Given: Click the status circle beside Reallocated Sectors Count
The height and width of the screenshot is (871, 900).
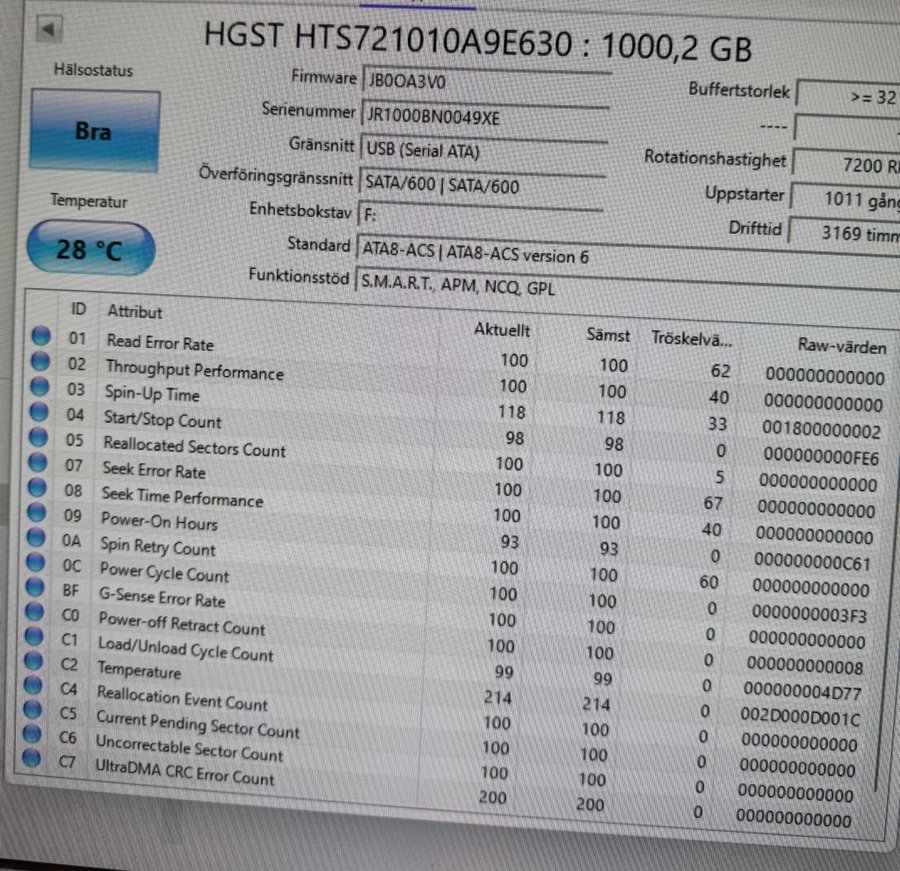Looking at the screenshot, I should pyautogui.click(x=39, y=438).
